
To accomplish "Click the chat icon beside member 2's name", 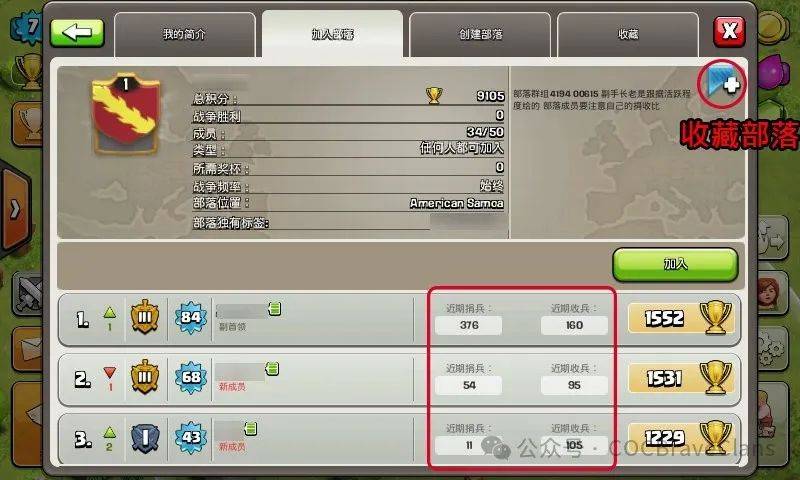I will [x=272, y=368].
